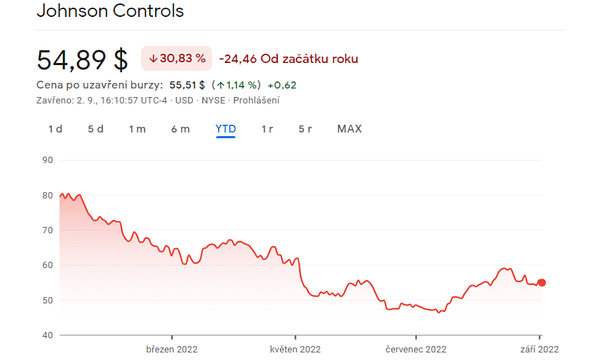The height and width of the screenshot is (360, 600).
Task: Click the red current-price dot on chart
Action: pos(541,283)
